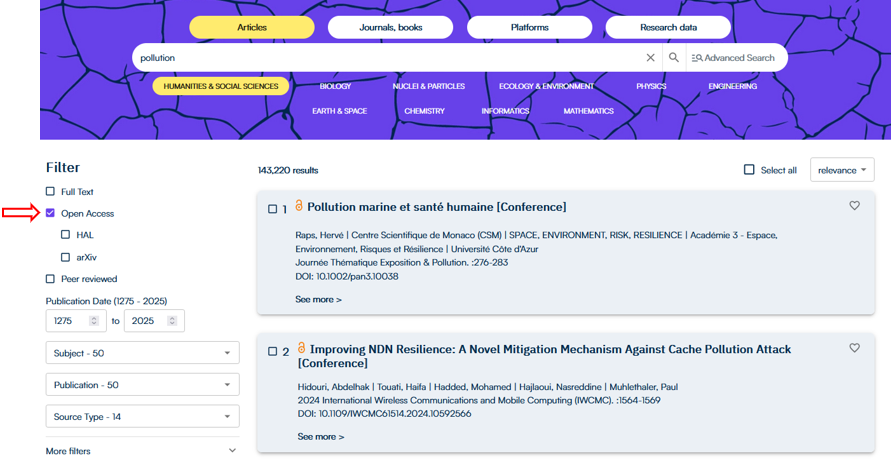Adjust the end year 2025 stepper
The height and width of the screenshot is (463, 891).
tap(172, 321)
